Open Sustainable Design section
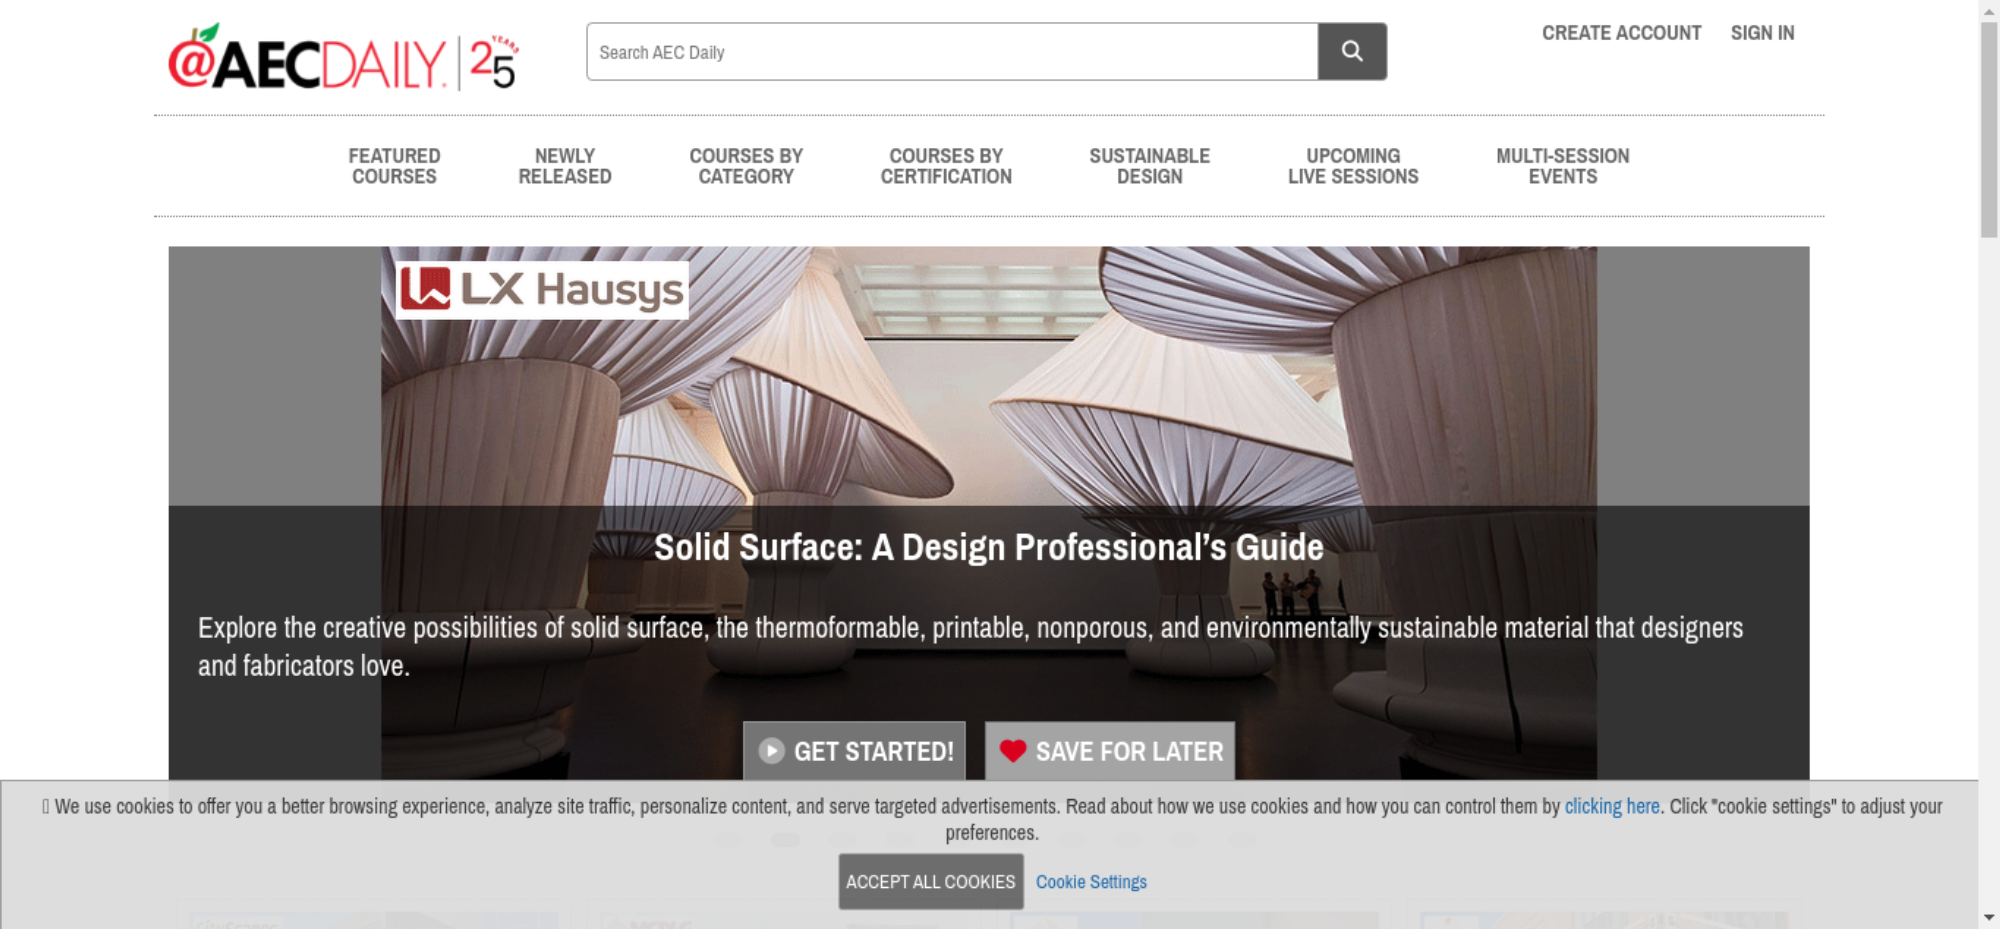 pyautogui.click(x=1150, y=166)
